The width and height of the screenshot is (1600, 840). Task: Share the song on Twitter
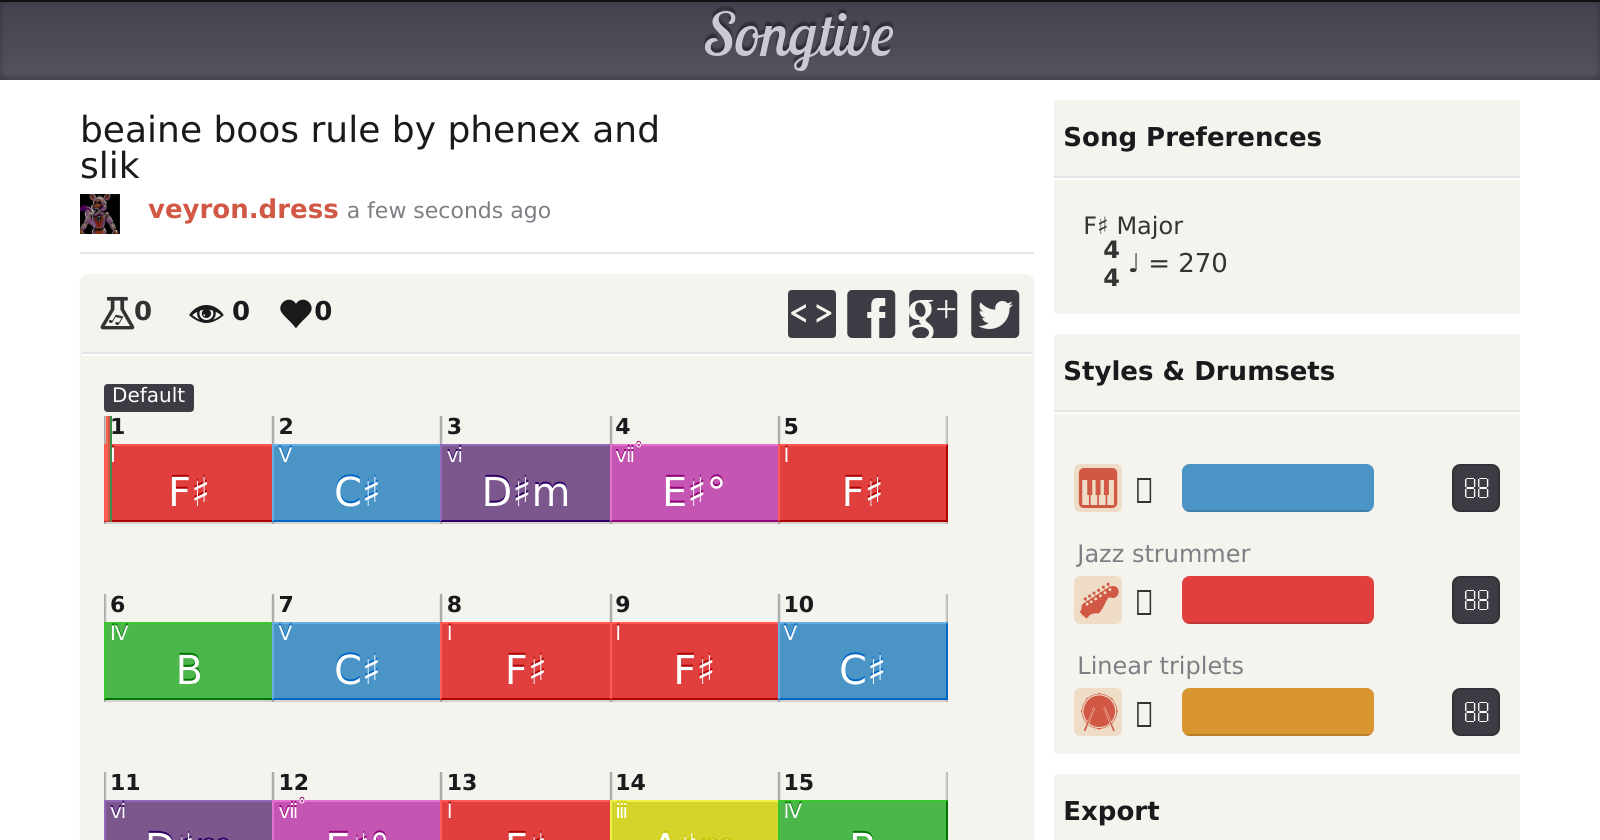coord(995,314)
